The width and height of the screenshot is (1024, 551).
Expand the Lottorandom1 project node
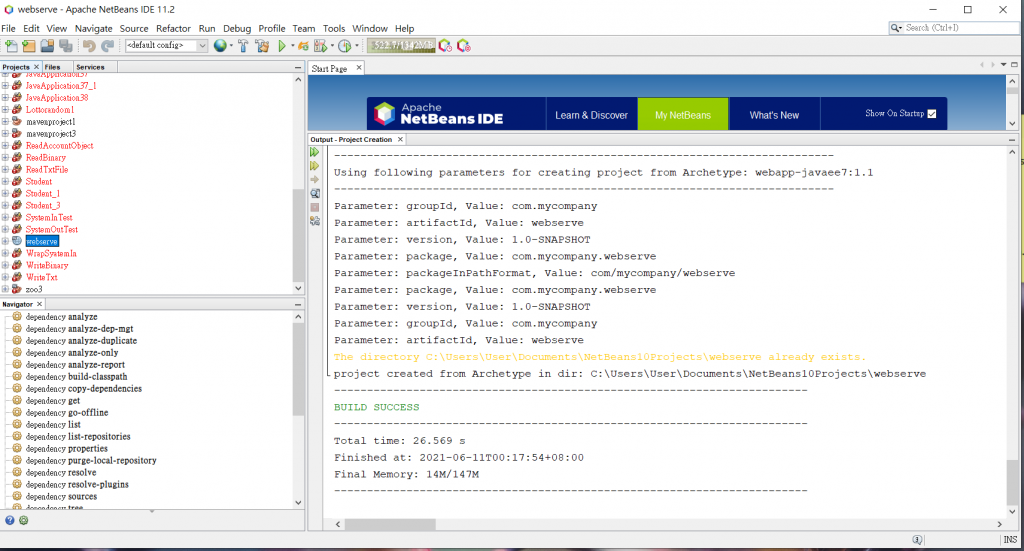[5, 110]
